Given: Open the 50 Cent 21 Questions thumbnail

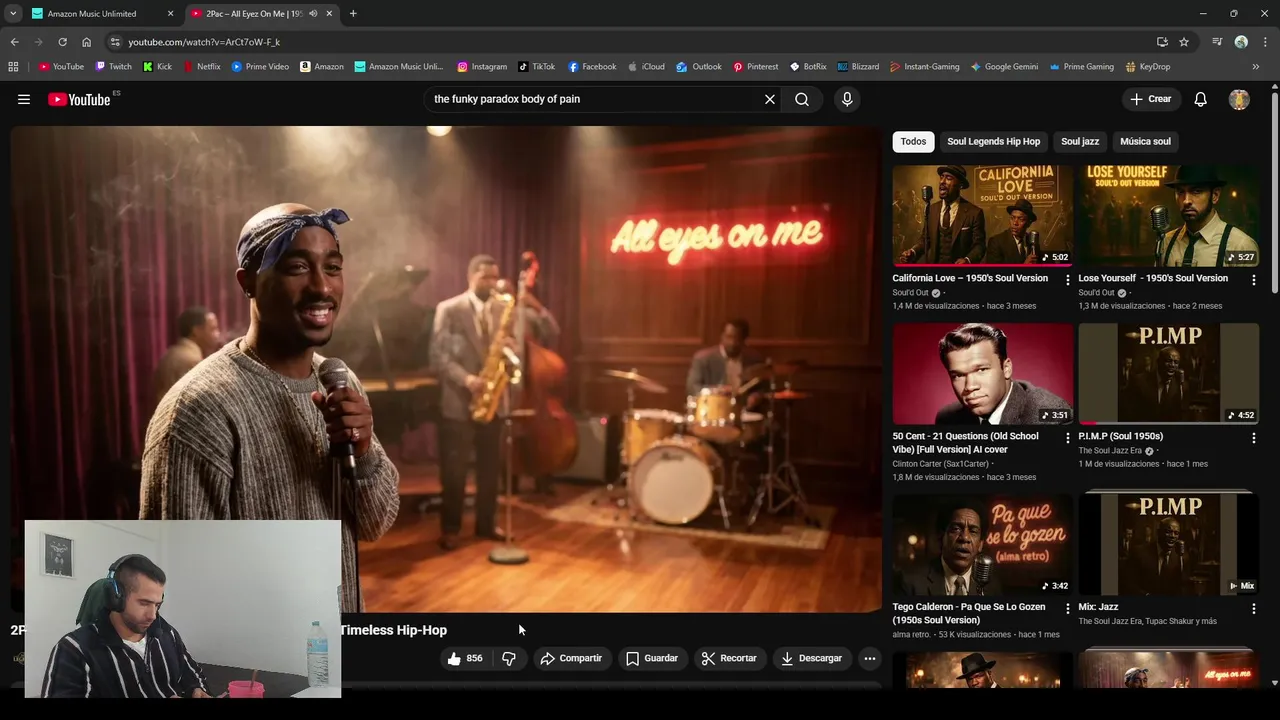Looking at the screenshot, I should point(982,373).
